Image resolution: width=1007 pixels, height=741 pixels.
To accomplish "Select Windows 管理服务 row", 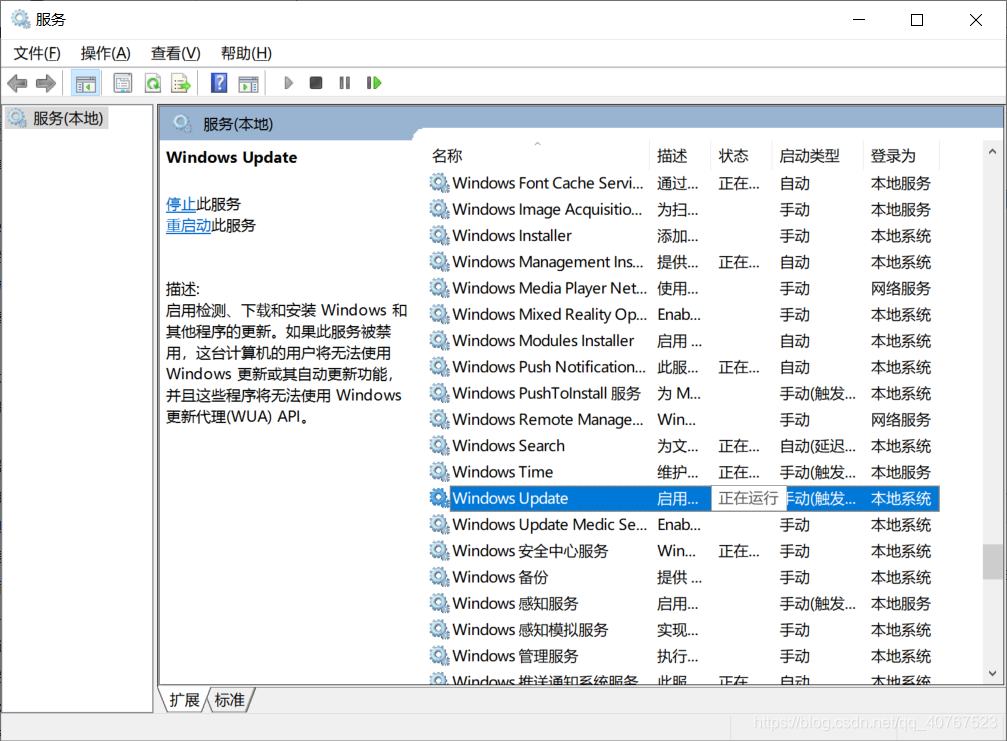I will (x=683, y=656).
